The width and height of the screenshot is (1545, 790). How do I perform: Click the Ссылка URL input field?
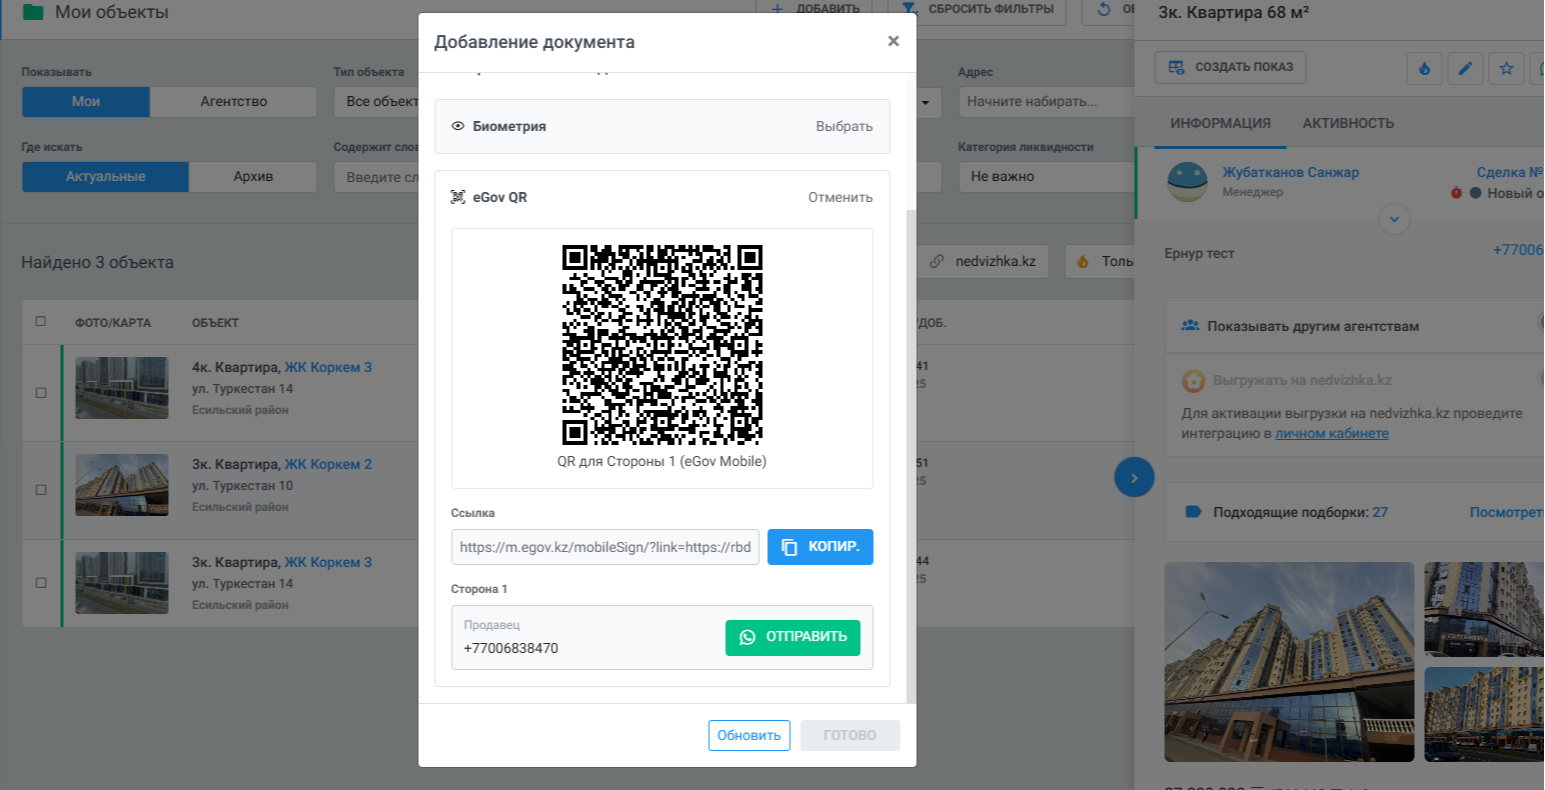(x=605, y=547)
